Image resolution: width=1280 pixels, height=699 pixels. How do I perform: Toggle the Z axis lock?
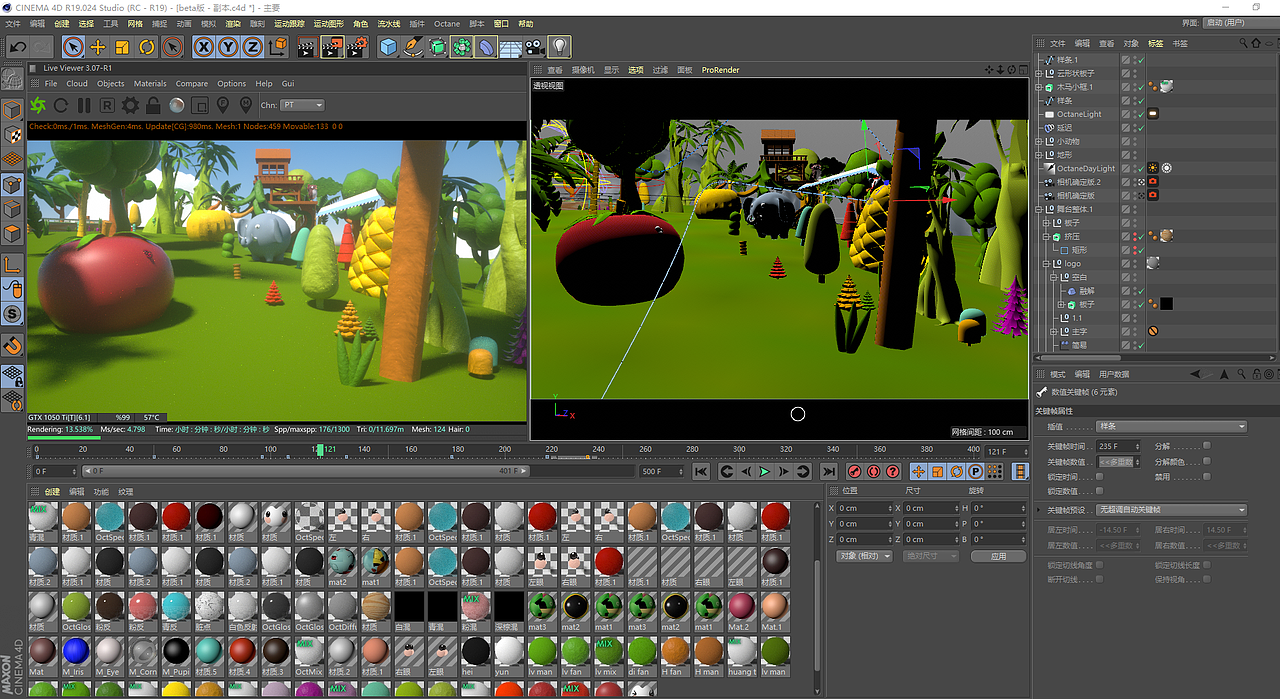pyautogui.click(x=253, y=47)
